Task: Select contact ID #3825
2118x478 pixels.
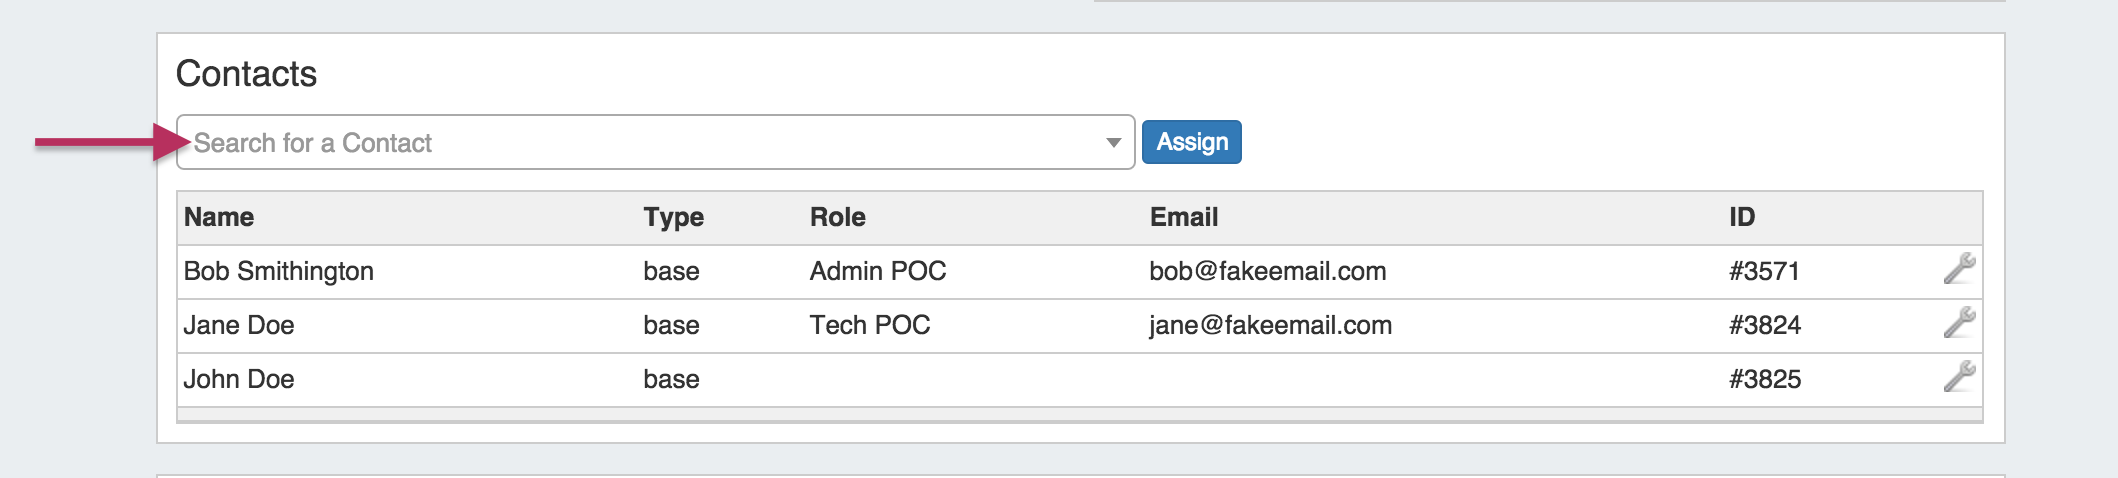Action: coord(1764,379)
